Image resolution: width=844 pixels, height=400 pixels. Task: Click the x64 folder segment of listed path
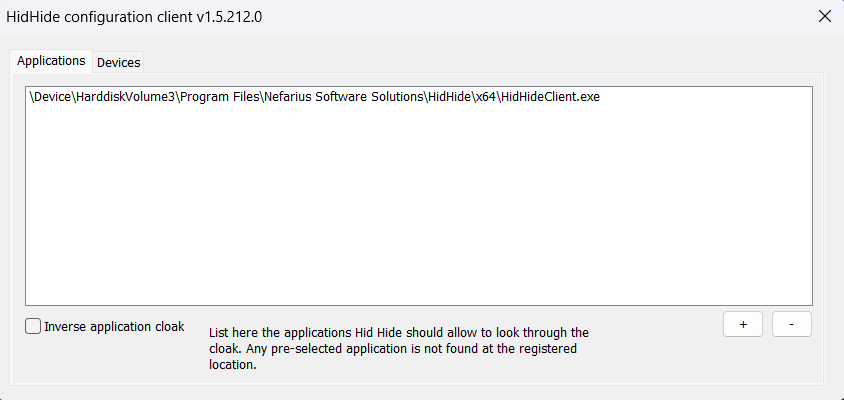point(484,97)
